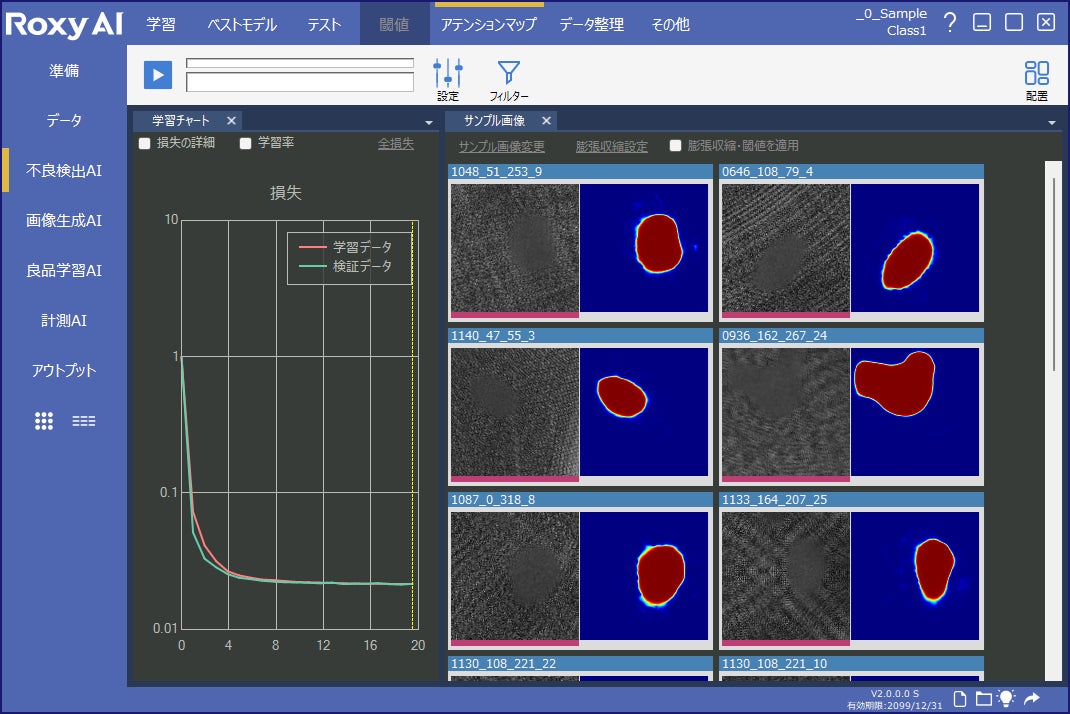Toggle 膨張収縮･閾値を適用 checkbox

pos(676,146)
